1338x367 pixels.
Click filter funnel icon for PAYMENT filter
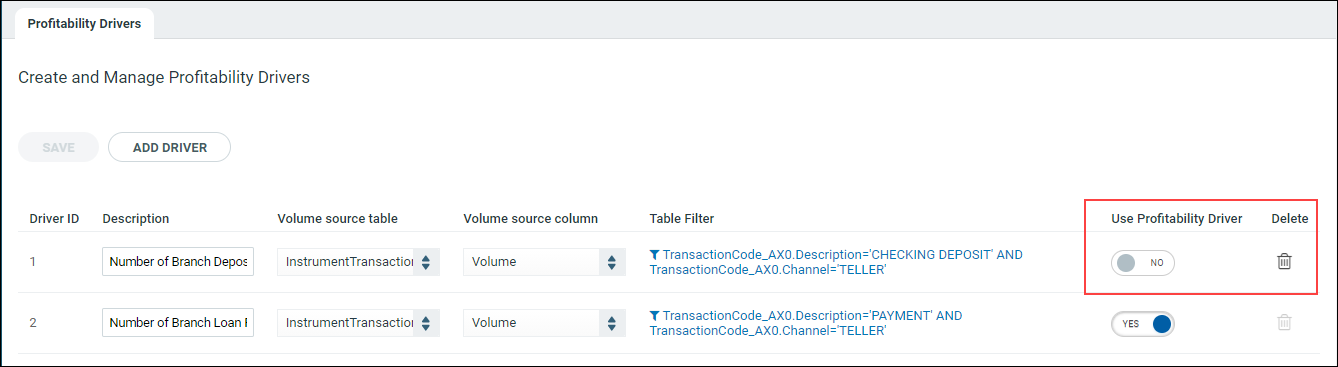click(654, 316)
